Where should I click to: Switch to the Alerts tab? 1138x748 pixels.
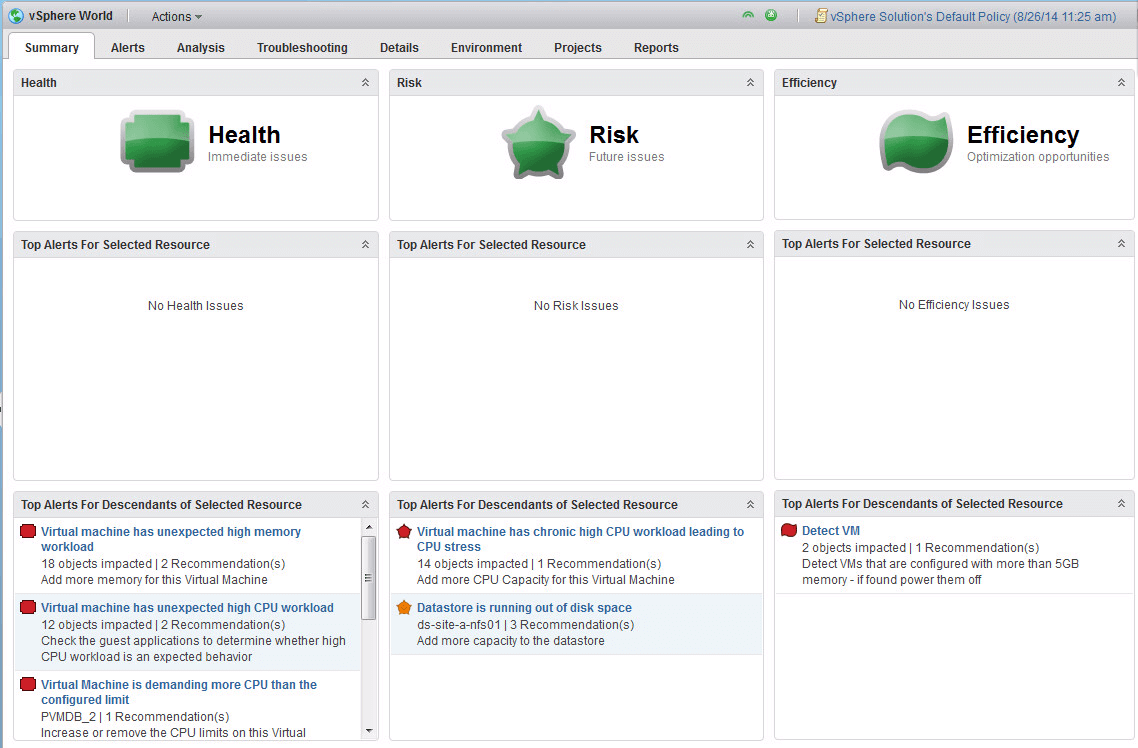point(127,48)
